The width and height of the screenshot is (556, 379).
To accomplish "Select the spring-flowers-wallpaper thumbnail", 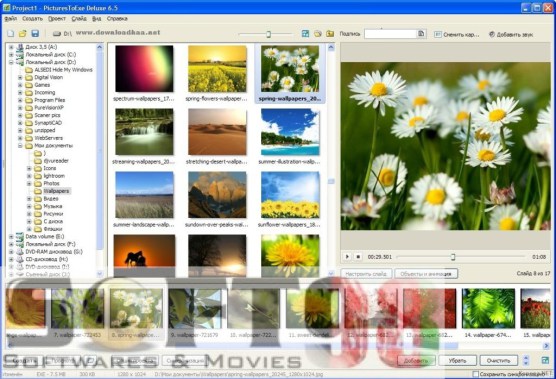I will (x=217, y=69).
